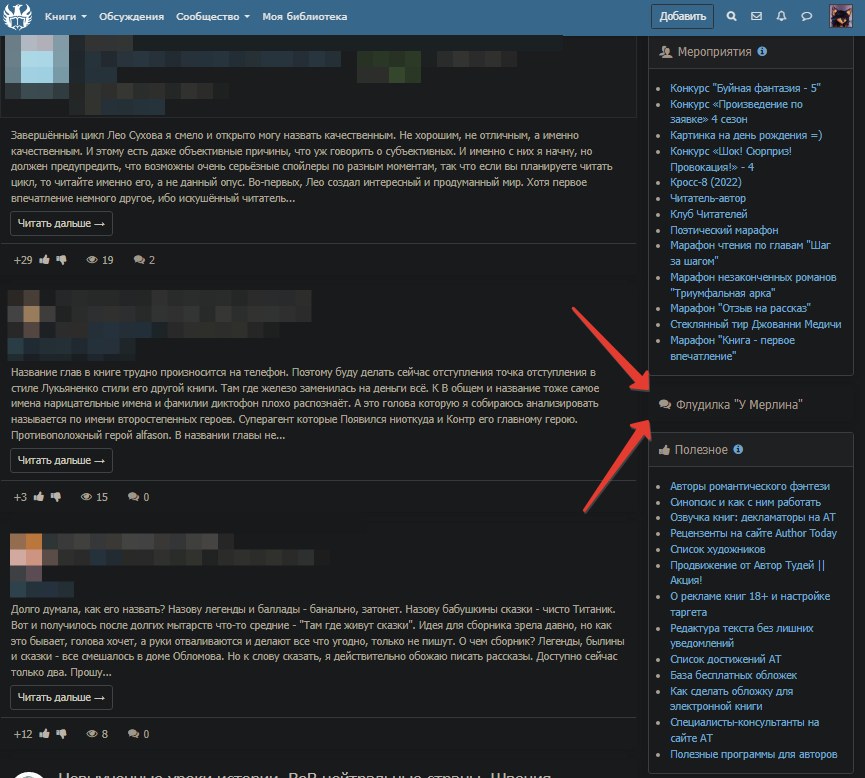Click Читать дальше under the Лео Сухов review

(x=61, y=223)
